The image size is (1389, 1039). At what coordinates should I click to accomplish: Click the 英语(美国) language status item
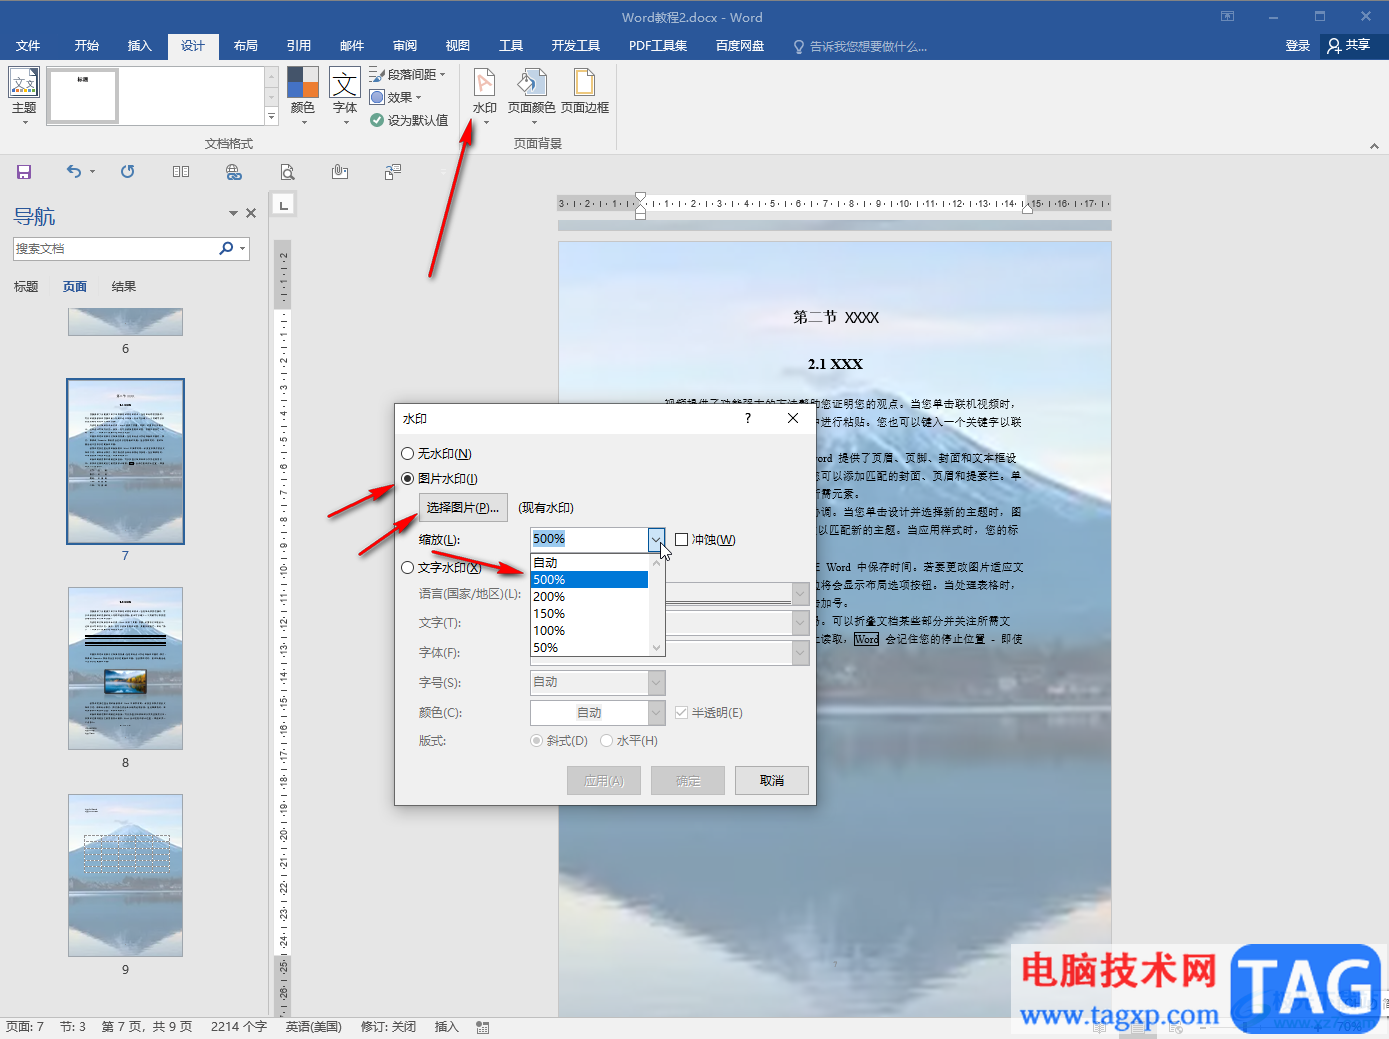(x=314, y=1027)
